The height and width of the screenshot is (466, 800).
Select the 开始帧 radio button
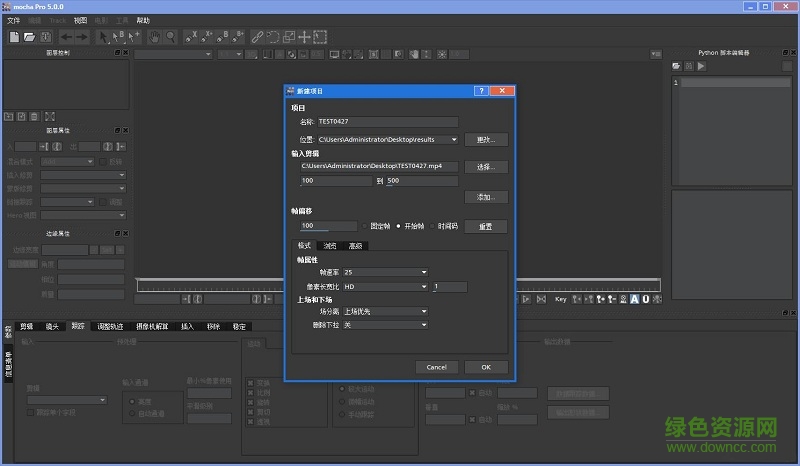(x=398, y=226)
